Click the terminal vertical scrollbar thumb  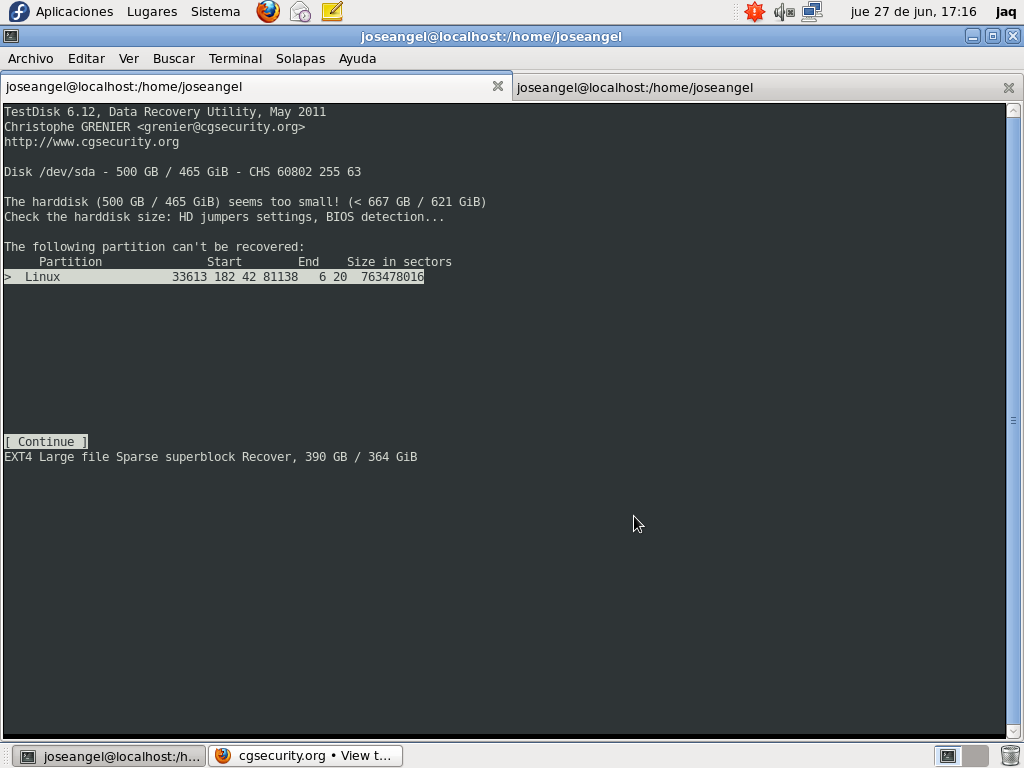(x=1014, y=421)
